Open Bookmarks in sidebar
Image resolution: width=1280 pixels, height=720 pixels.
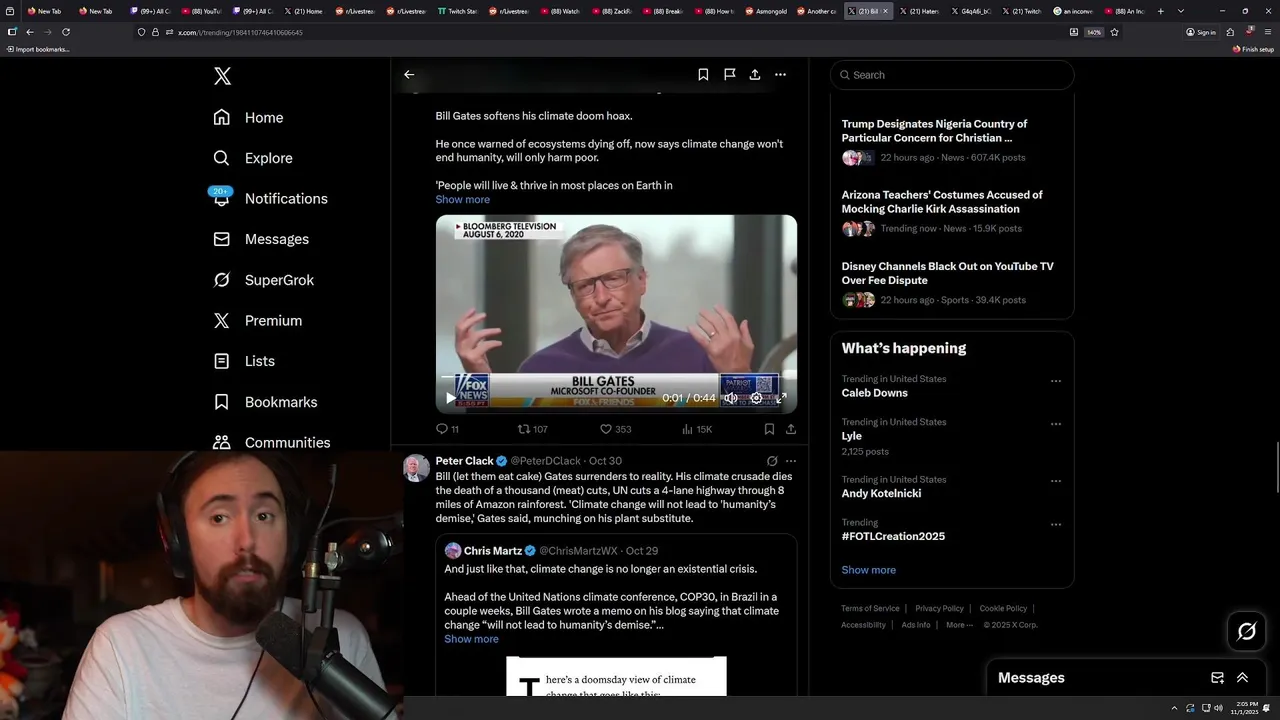[x=265, y=402]
